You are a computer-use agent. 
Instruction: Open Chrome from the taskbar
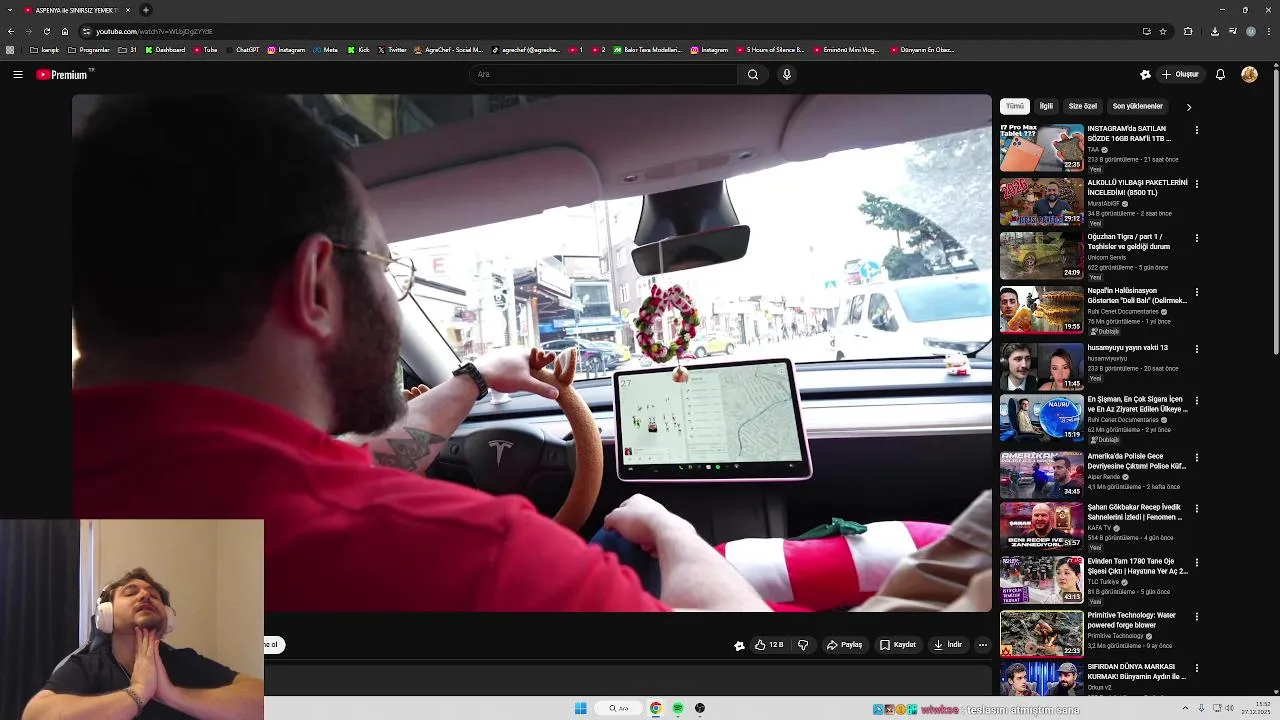(656, 708)
